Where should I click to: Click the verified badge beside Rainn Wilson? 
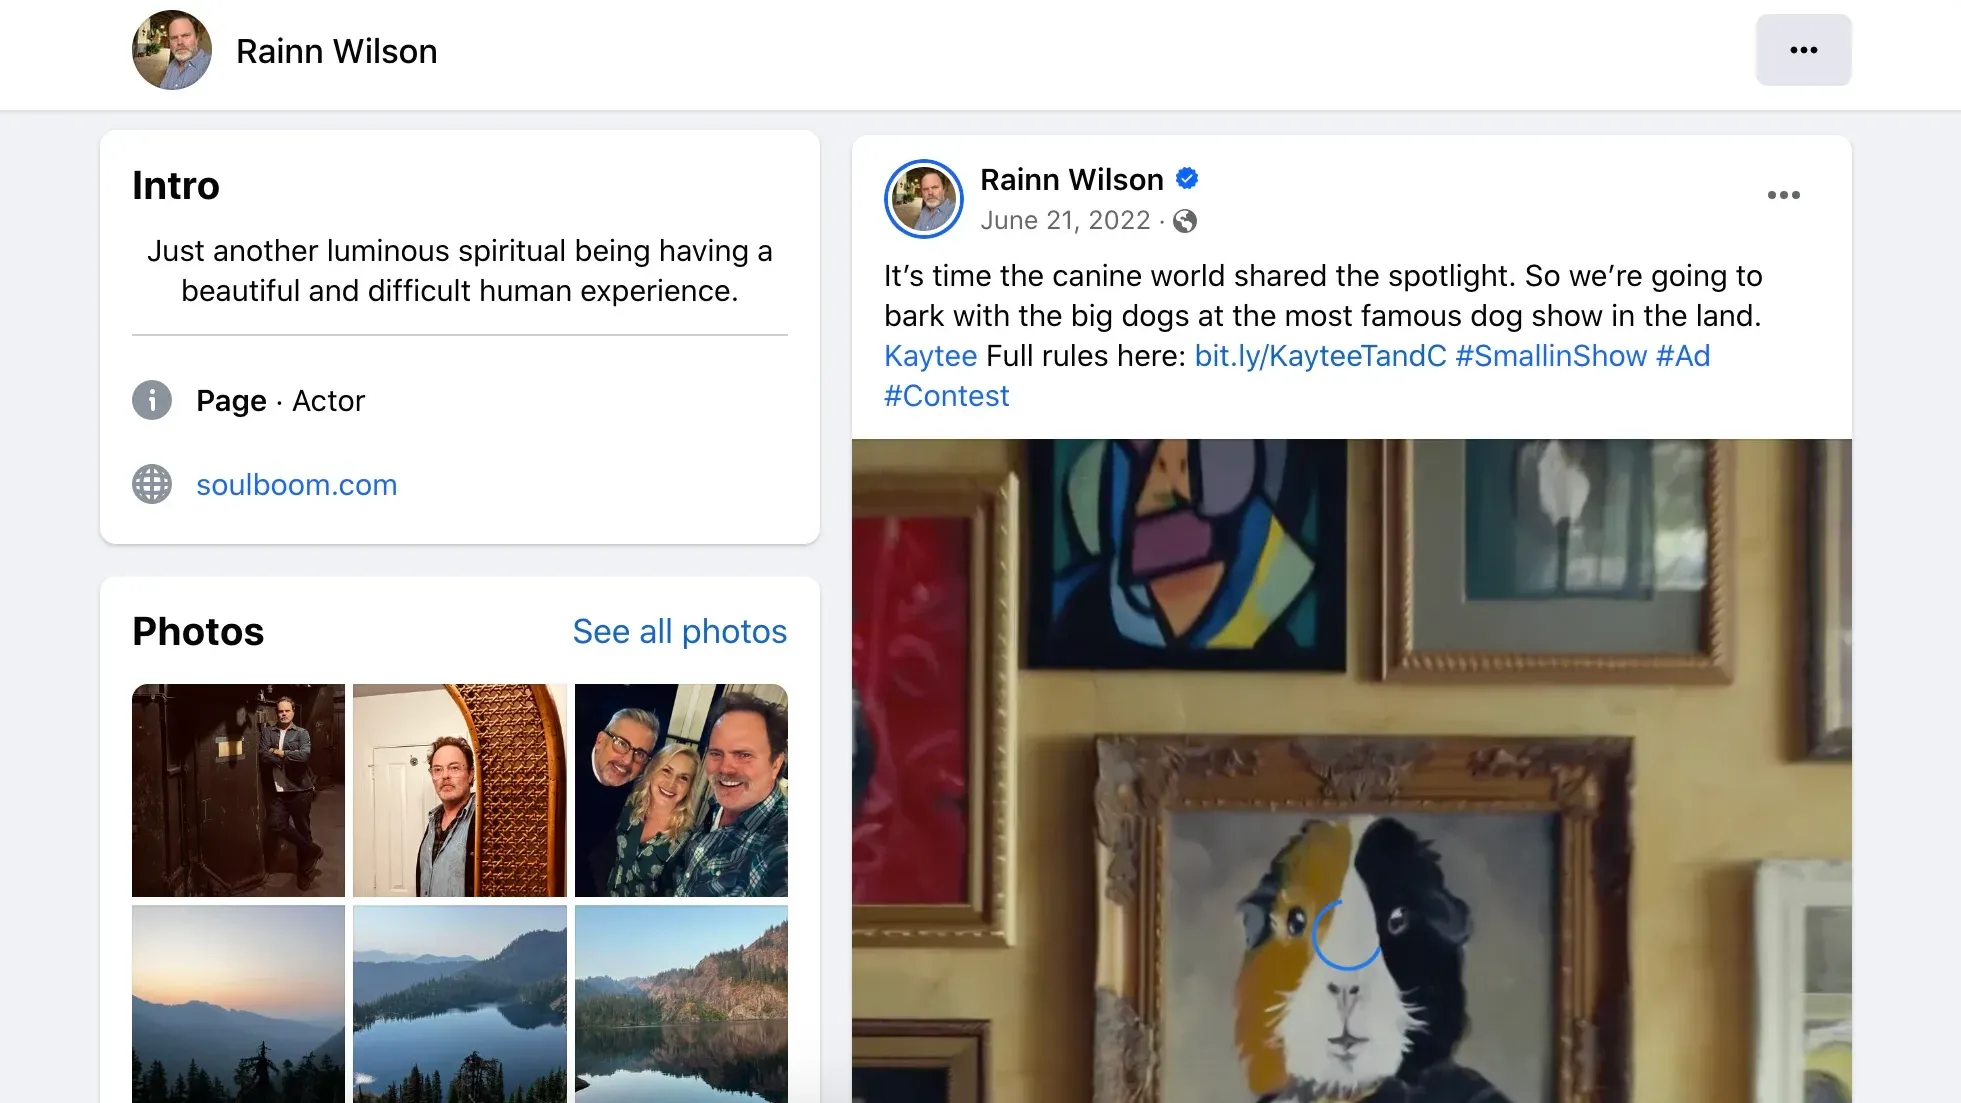1187,179
